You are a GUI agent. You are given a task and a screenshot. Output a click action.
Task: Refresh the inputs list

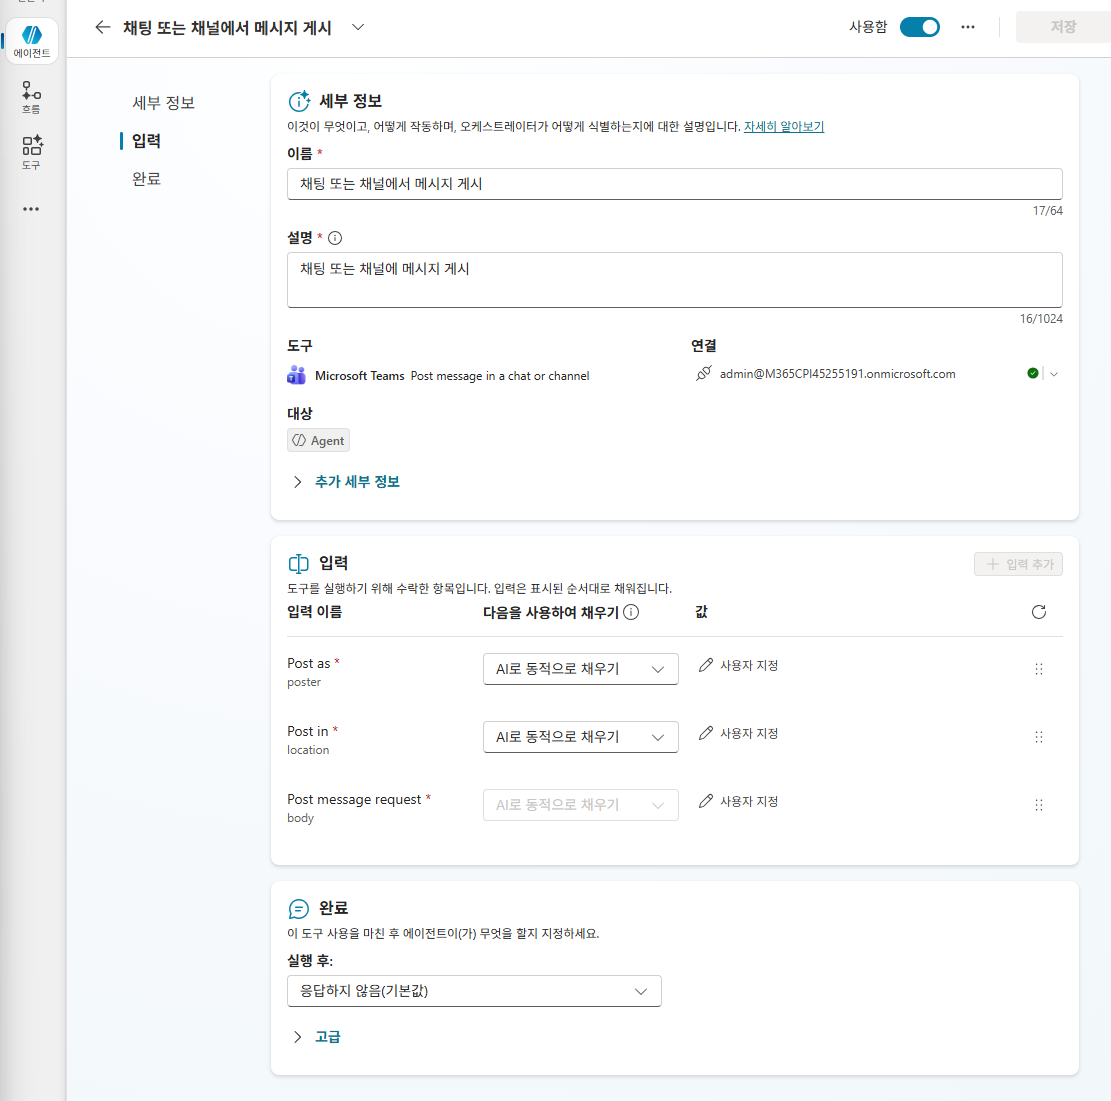(x=1039, y=612)
